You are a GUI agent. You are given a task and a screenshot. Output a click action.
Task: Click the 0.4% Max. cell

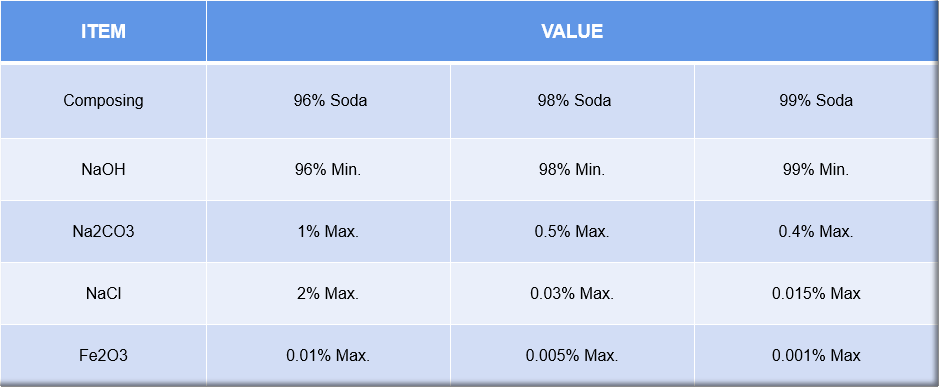816,232
